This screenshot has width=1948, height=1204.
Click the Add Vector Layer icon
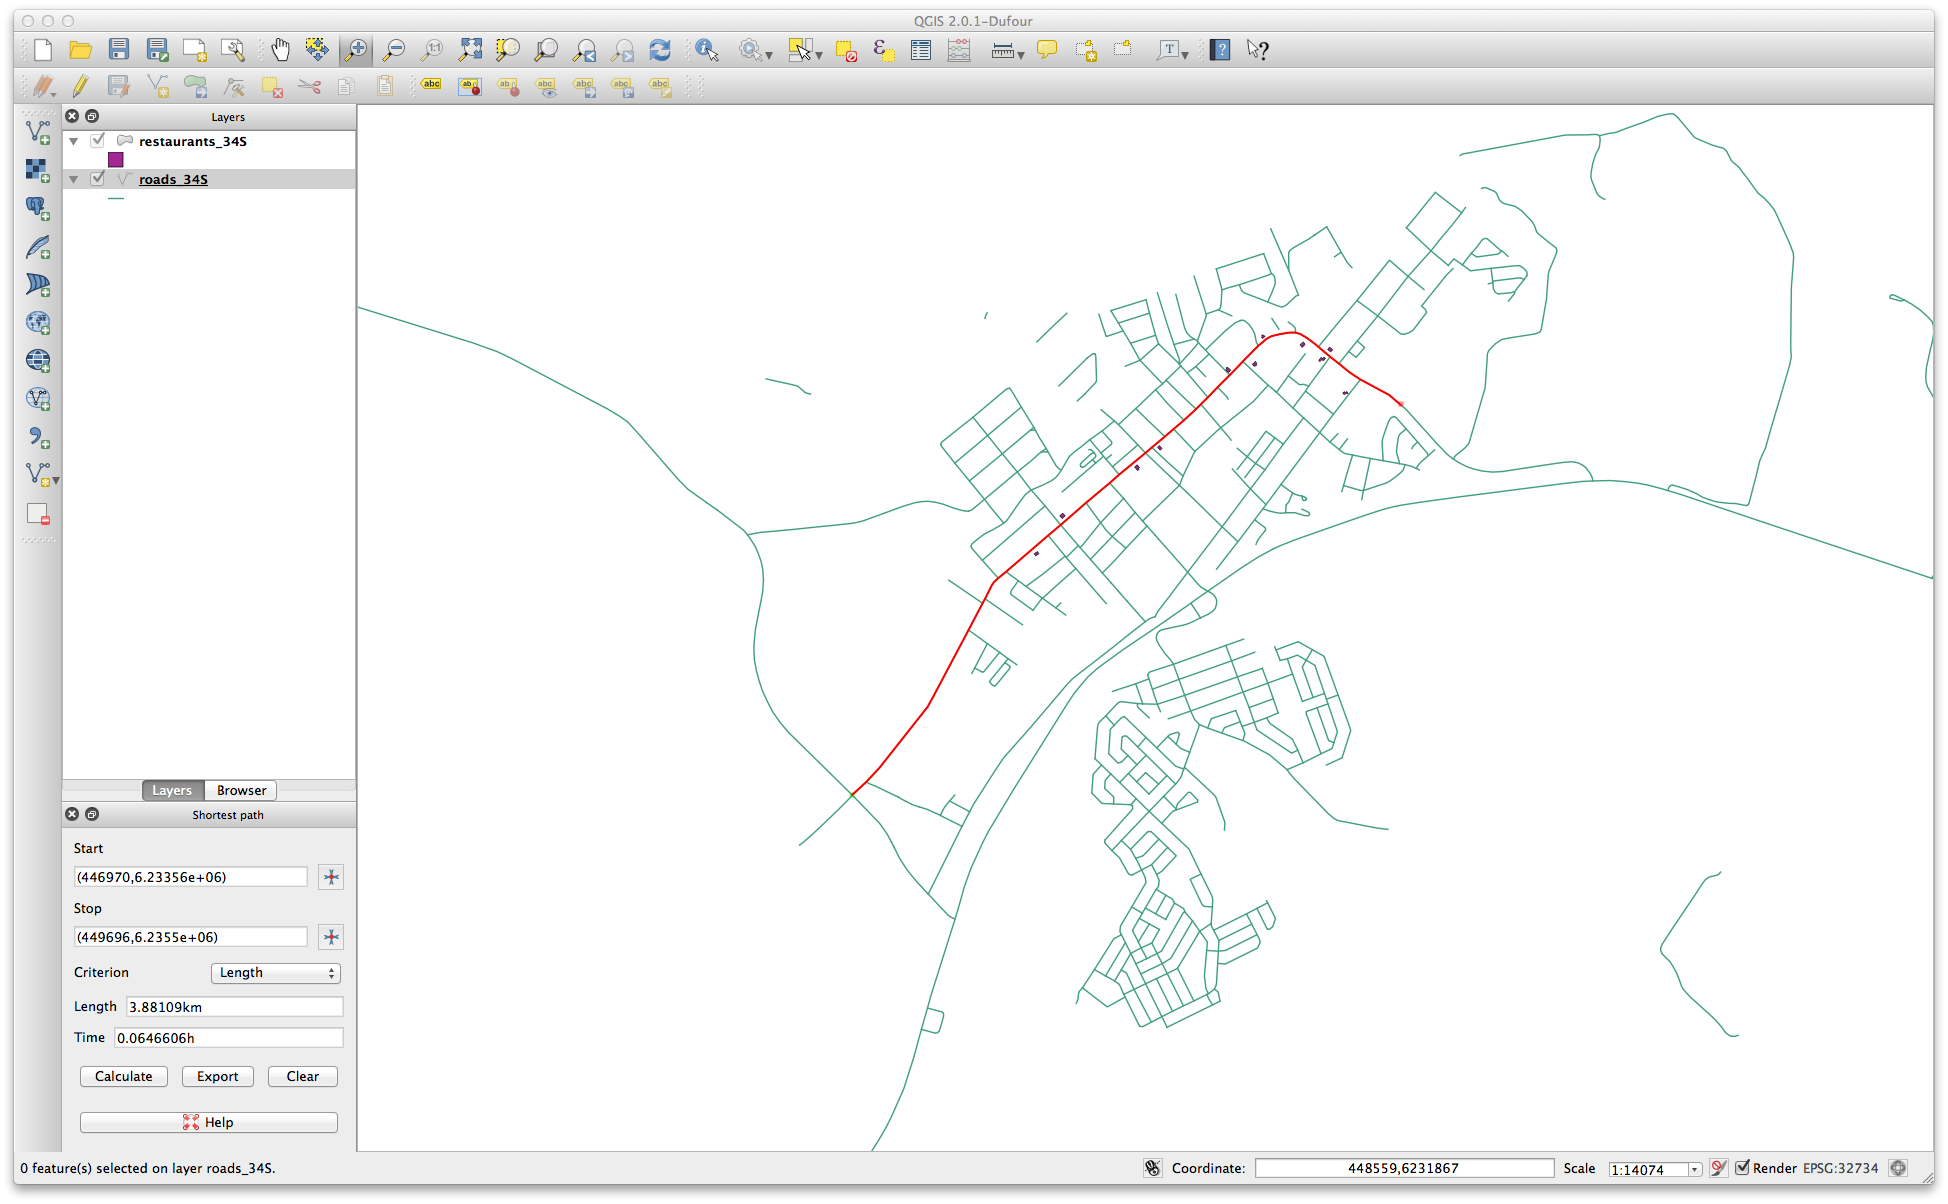coord(38,131)
